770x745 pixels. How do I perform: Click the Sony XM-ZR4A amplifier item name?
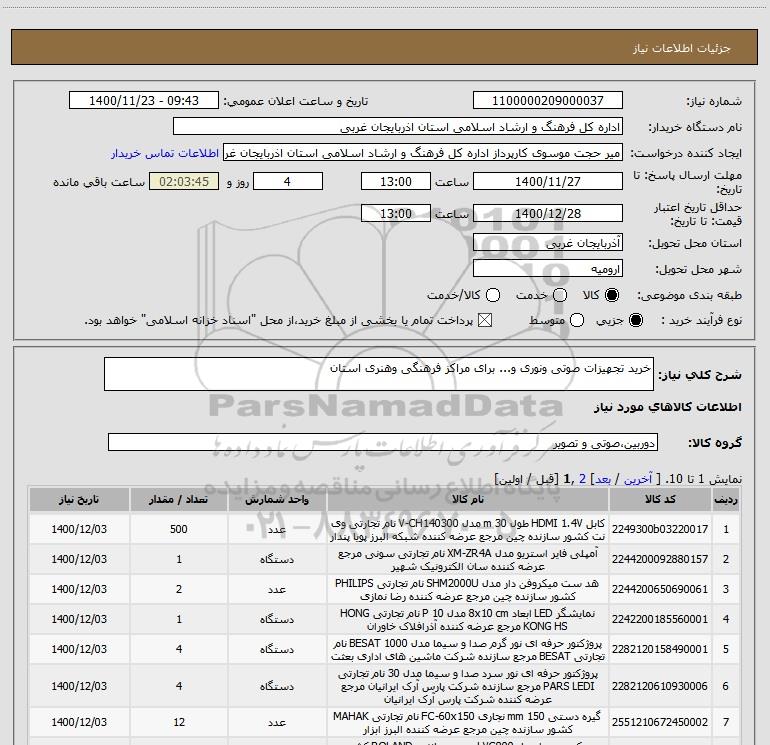click(468, 560)
